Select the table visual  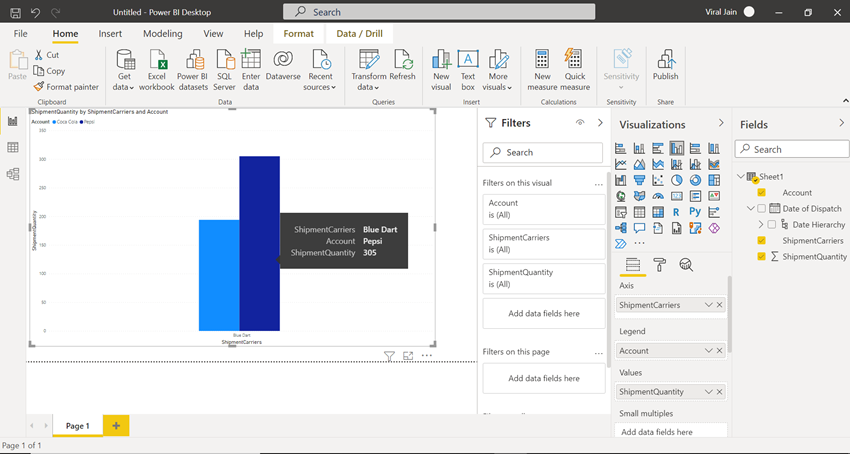(x=640, y=212)
